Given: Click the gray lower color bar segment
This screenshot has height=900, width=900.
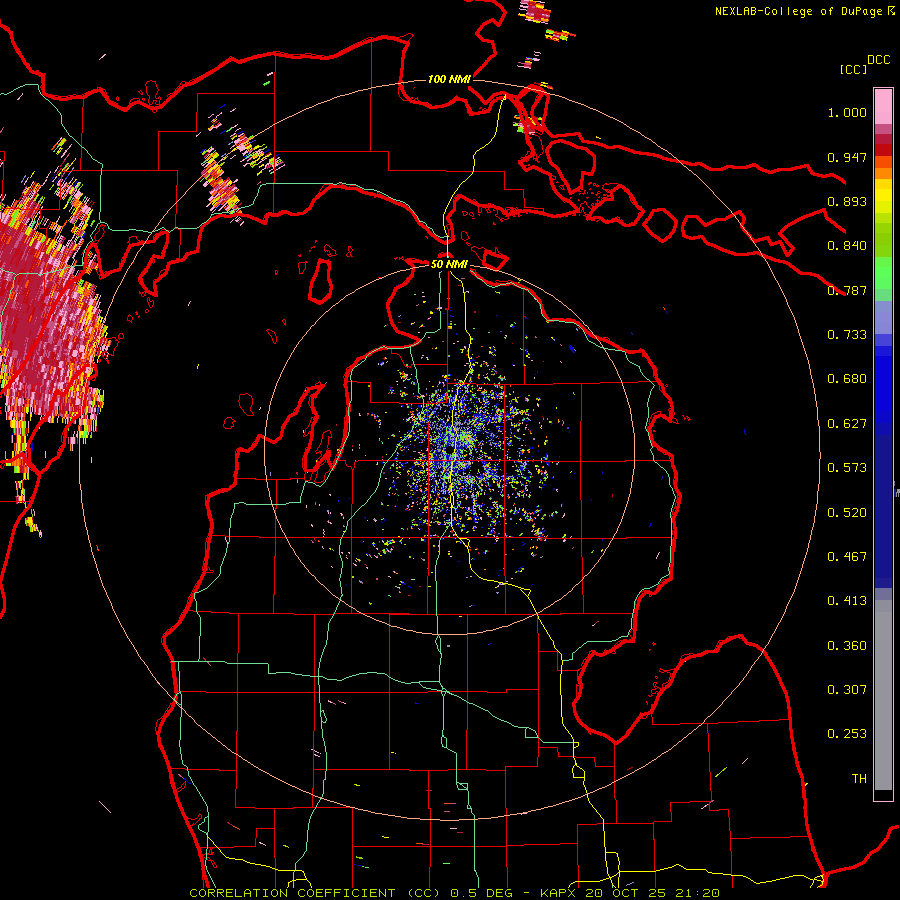Looking at the screenshot, I should tap(883, 695).
